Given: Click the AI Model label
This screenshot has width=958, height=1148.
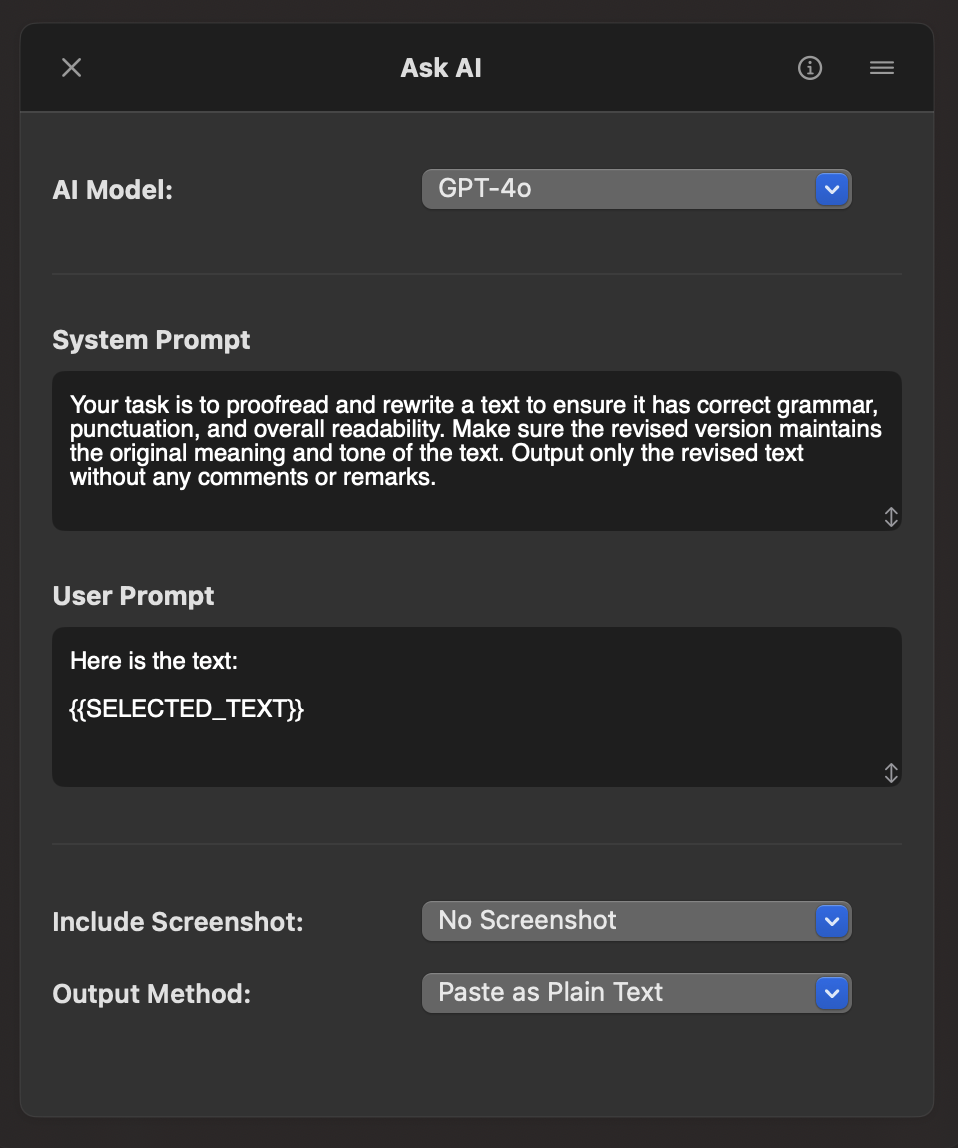Looking at the screenshot, I should point(113,190).
